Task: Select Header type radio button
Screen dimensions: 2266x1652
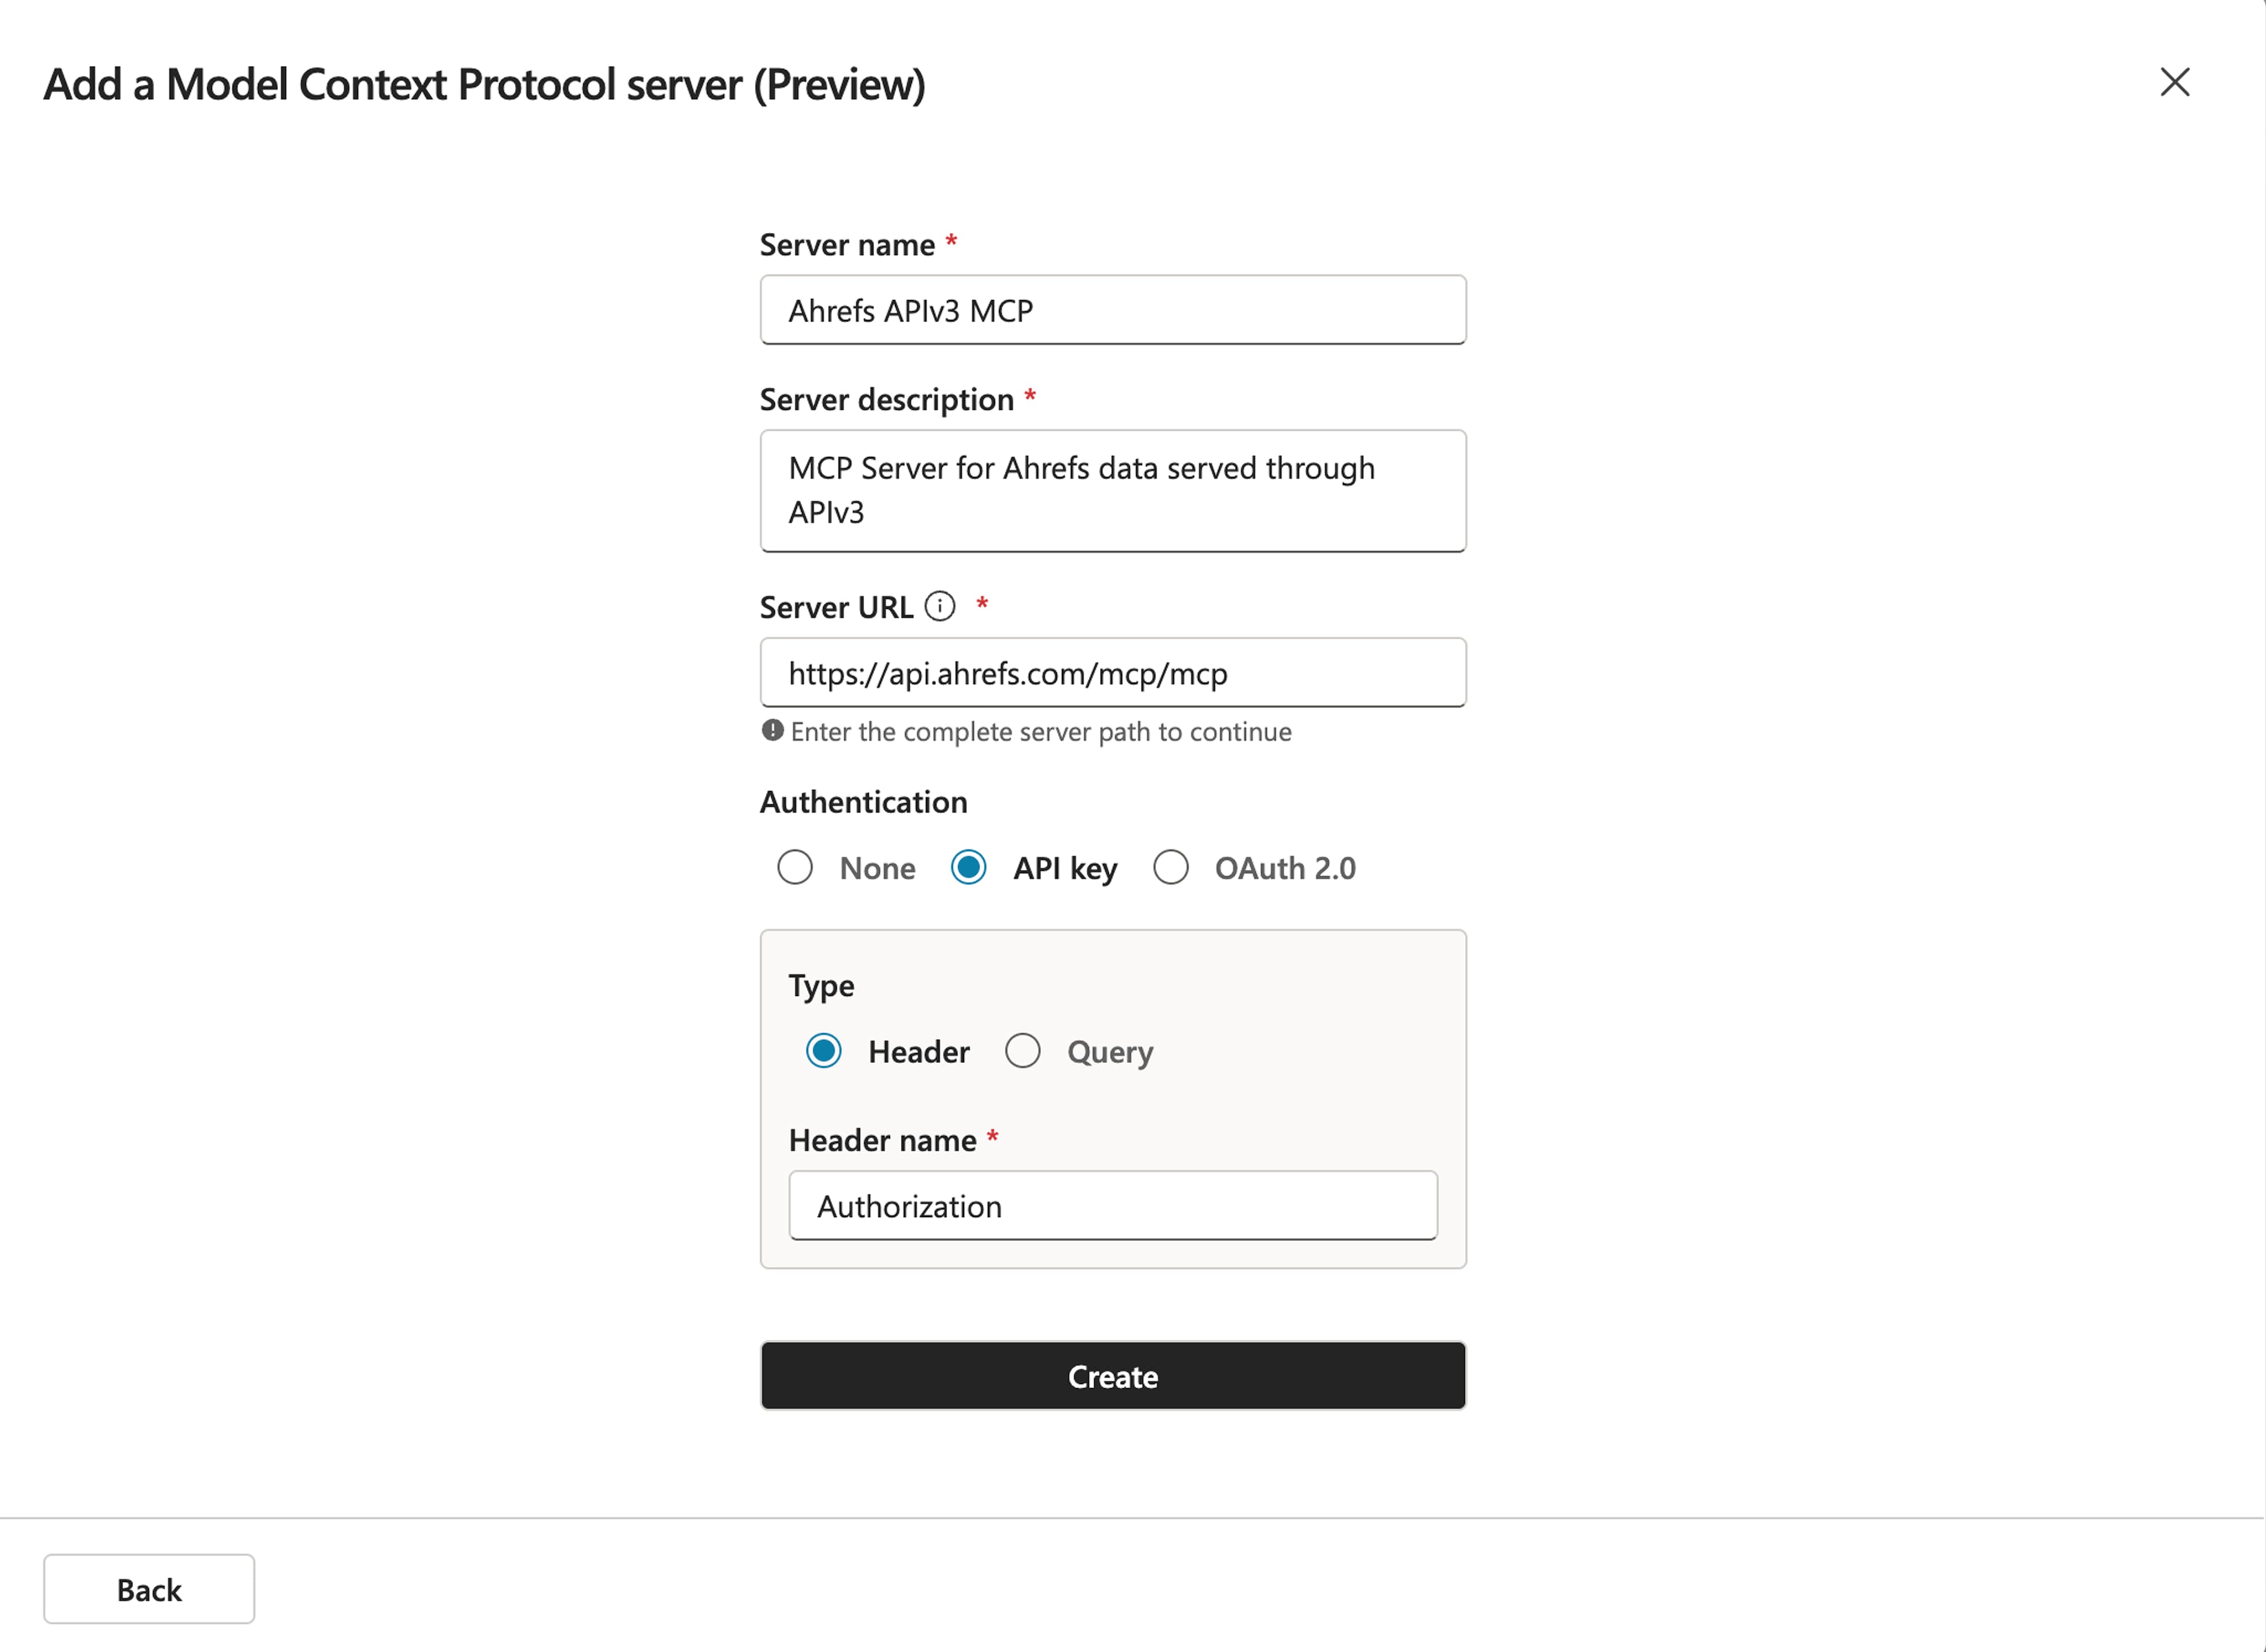Action: pos(823,1051)
